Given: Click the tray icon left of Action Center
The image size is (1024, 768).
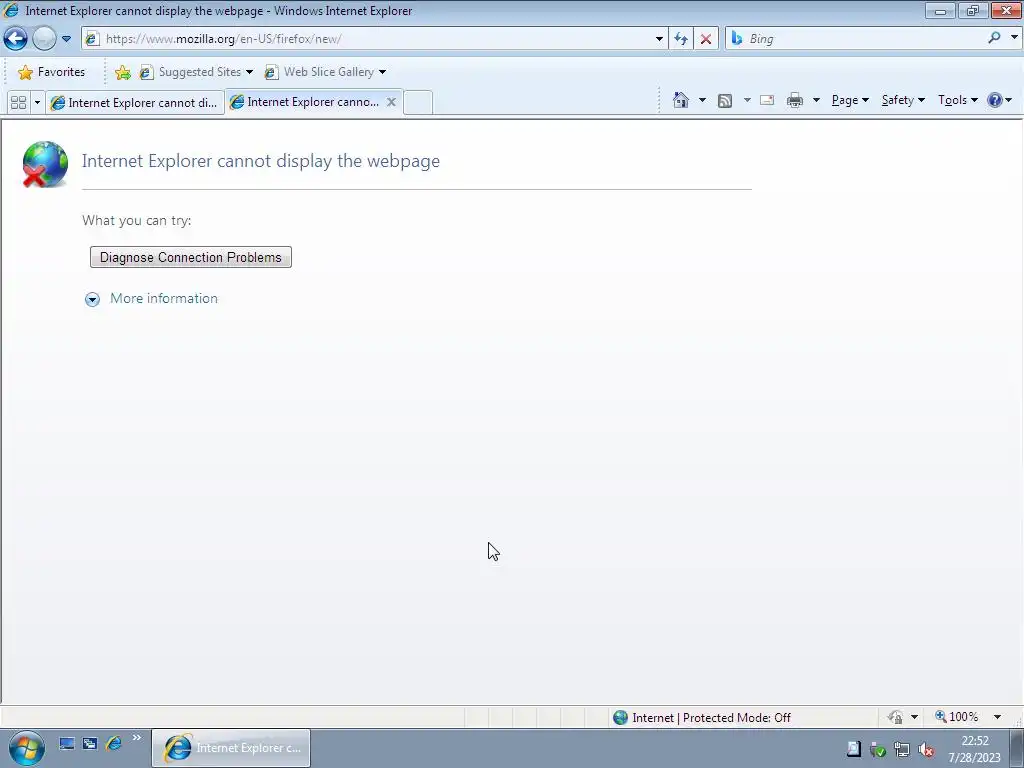Looking at the screenshot, I should [854, 749].
